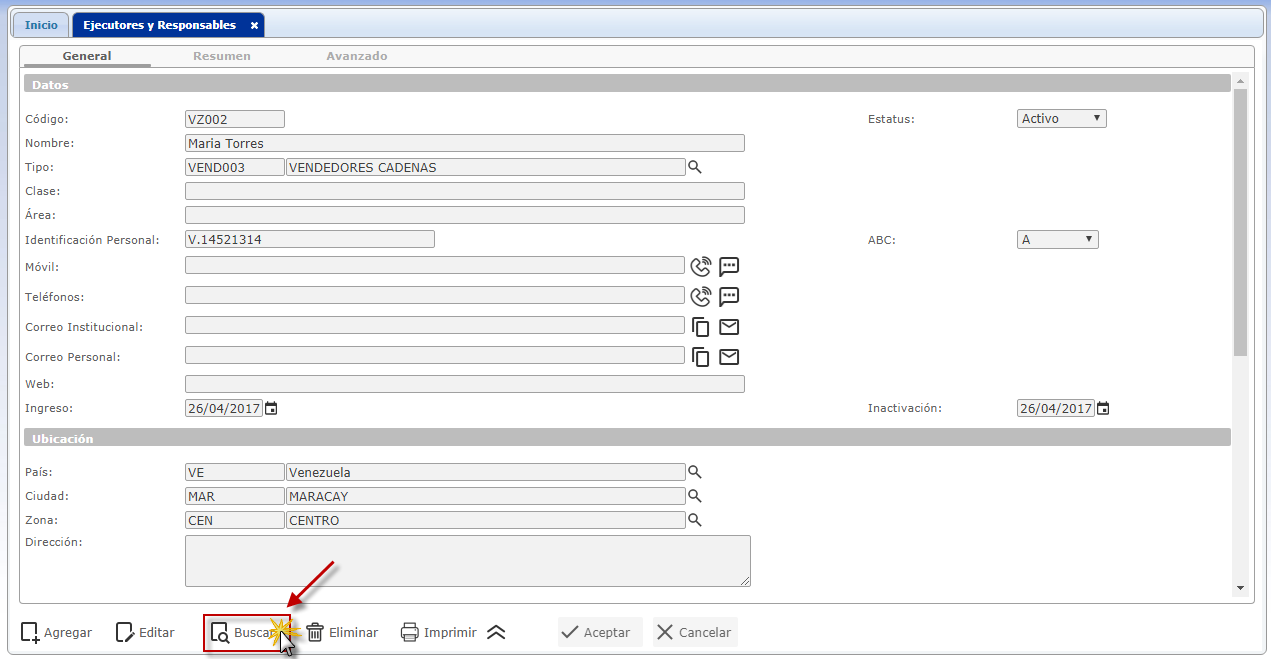Click the empty Clase field
The image size is (1271, 659).
[x=465, y=191]
